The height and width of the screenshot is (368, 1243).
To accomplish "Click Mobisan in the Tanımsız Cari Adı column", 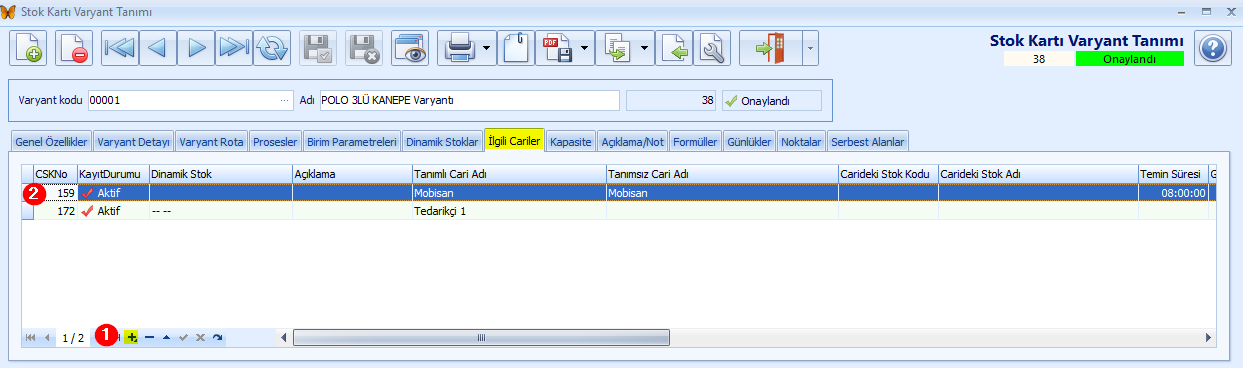I will [722, 194].
